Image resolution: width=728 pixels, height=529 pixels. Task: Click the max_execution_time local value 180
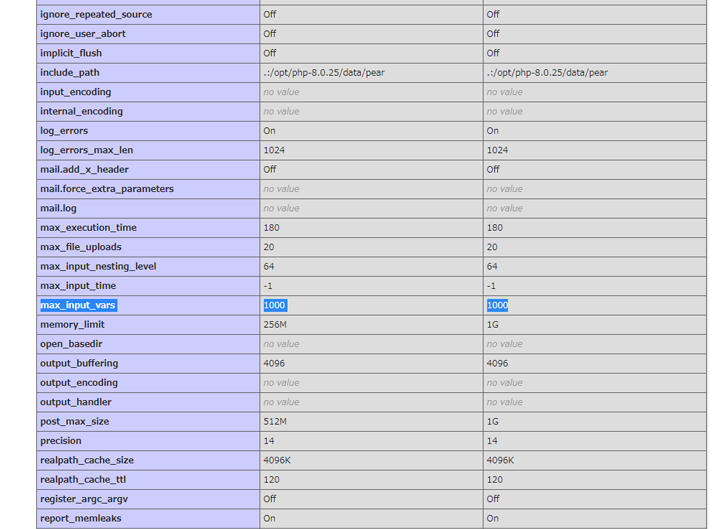pyautogui.click(x=272, y=228)
